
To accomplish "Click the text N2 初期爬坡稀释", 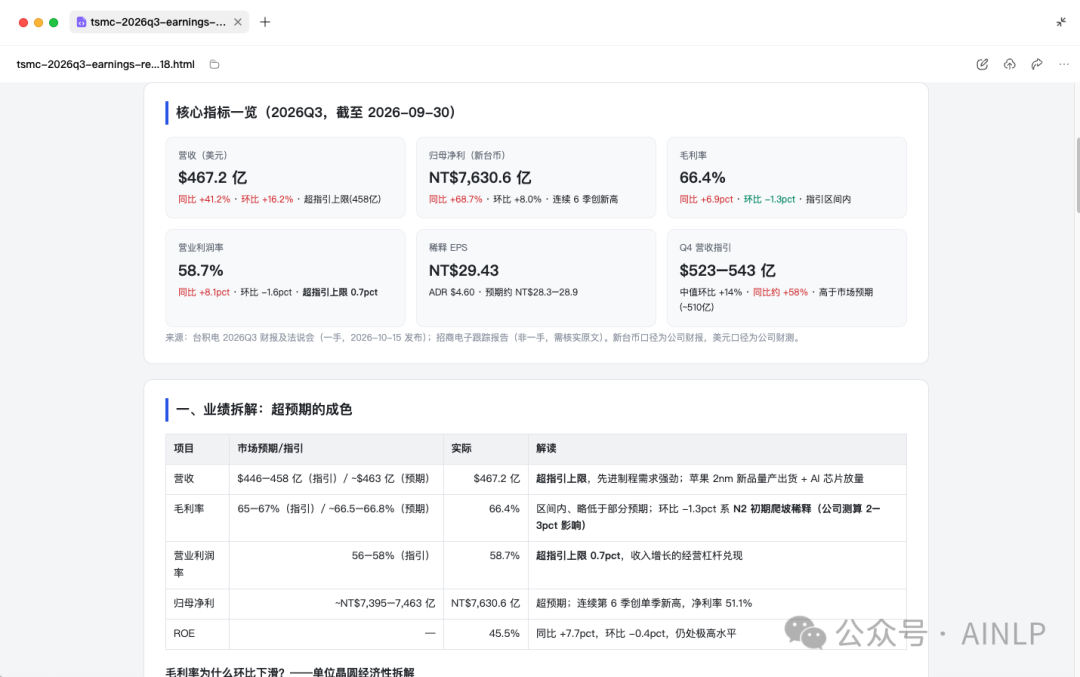I will point(772,509).
